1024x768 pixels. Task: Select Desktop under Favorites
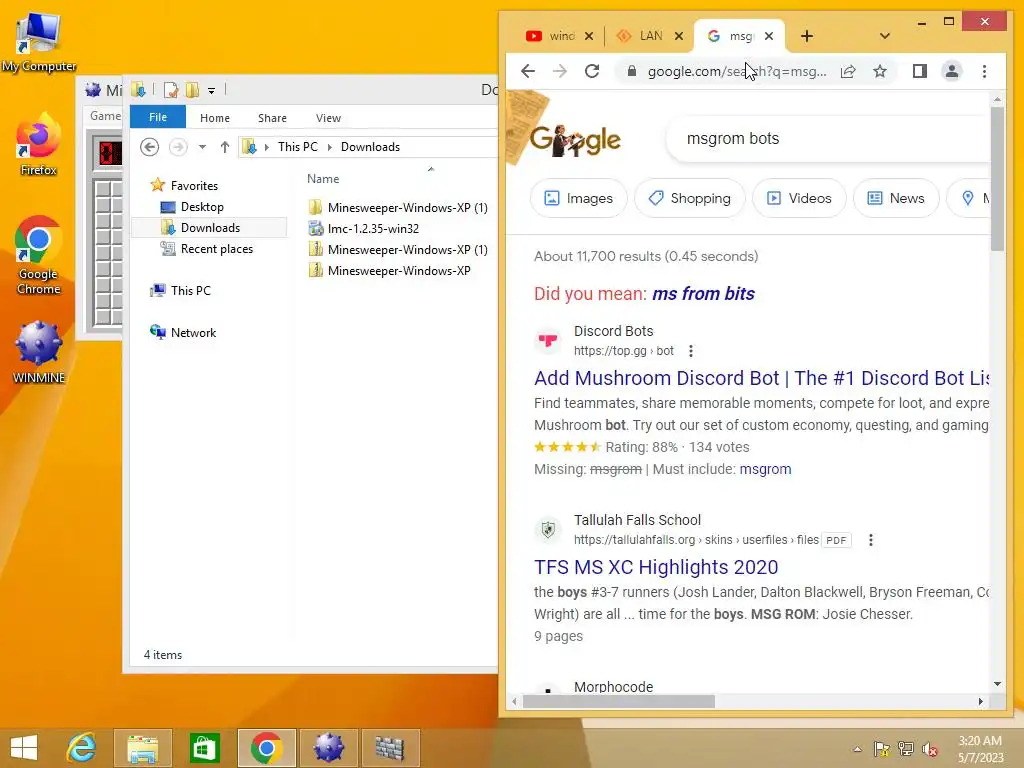pyautogui.click(x=202, y=207)
